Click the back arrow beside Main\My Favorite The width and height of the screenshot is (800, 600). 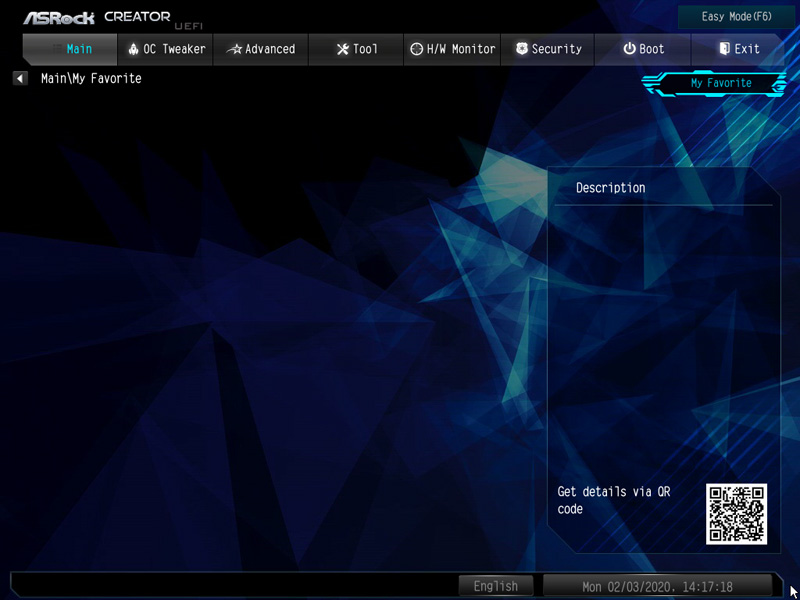20,79
